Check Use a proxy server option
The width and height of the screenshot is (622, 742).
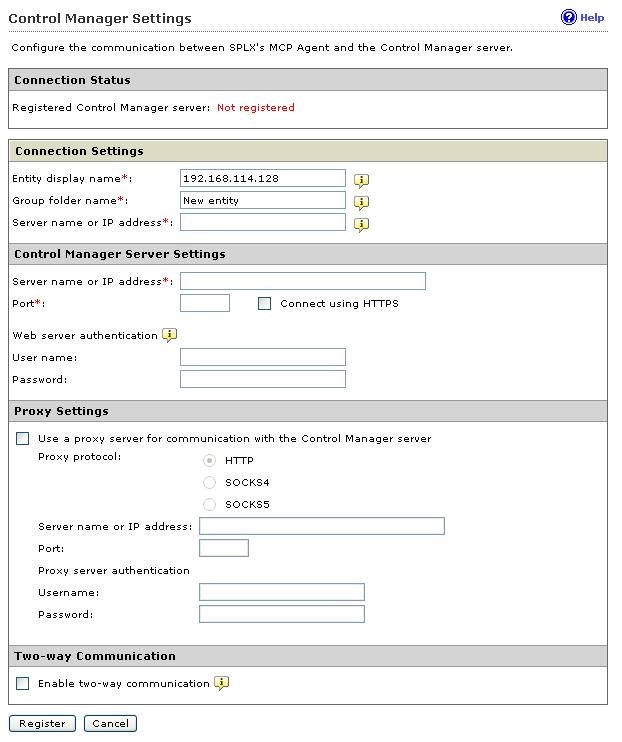click(x=23, y=439)
